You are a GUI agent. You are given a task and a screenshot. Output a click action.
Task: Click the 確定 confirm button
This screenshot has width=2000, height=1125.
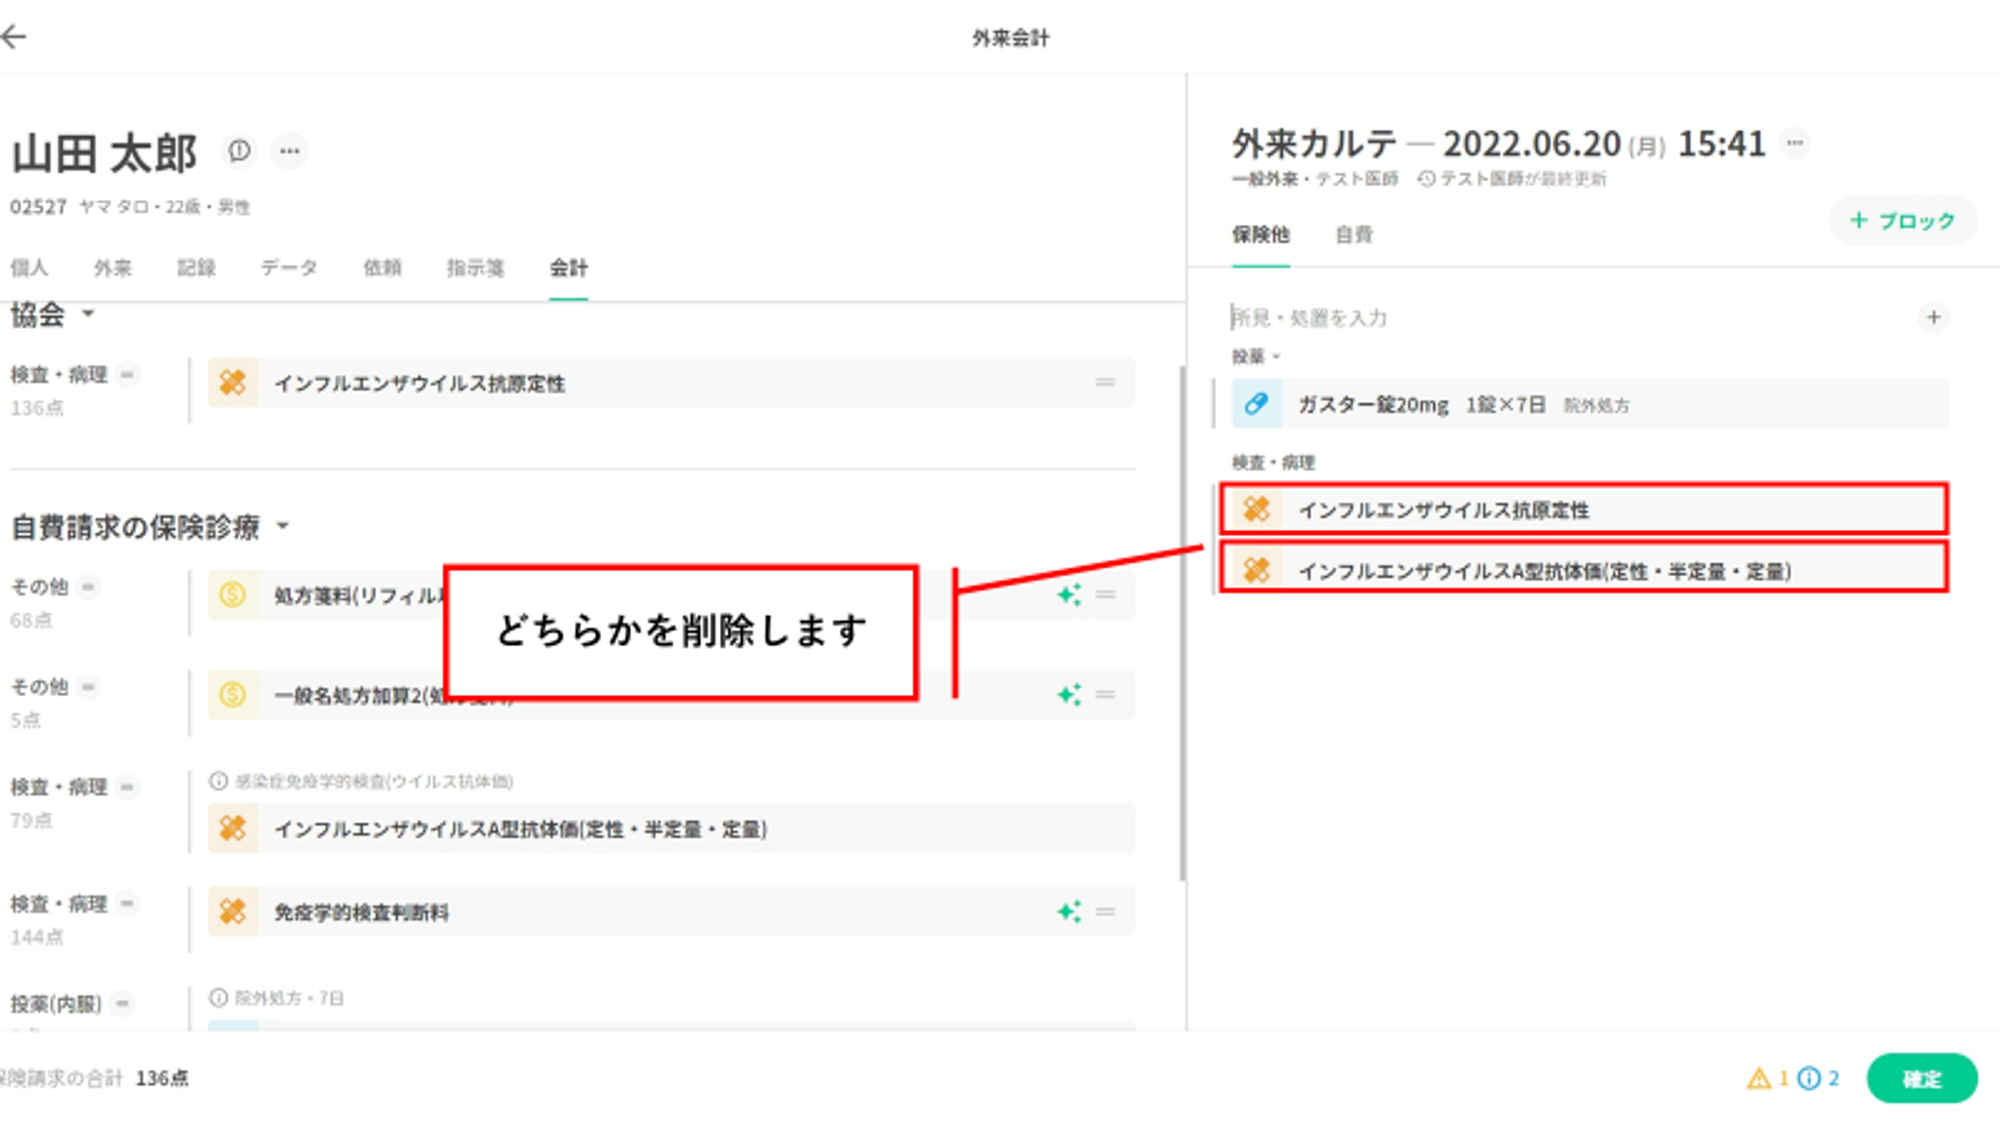pyautogui.click(x=1921, y=1078)
